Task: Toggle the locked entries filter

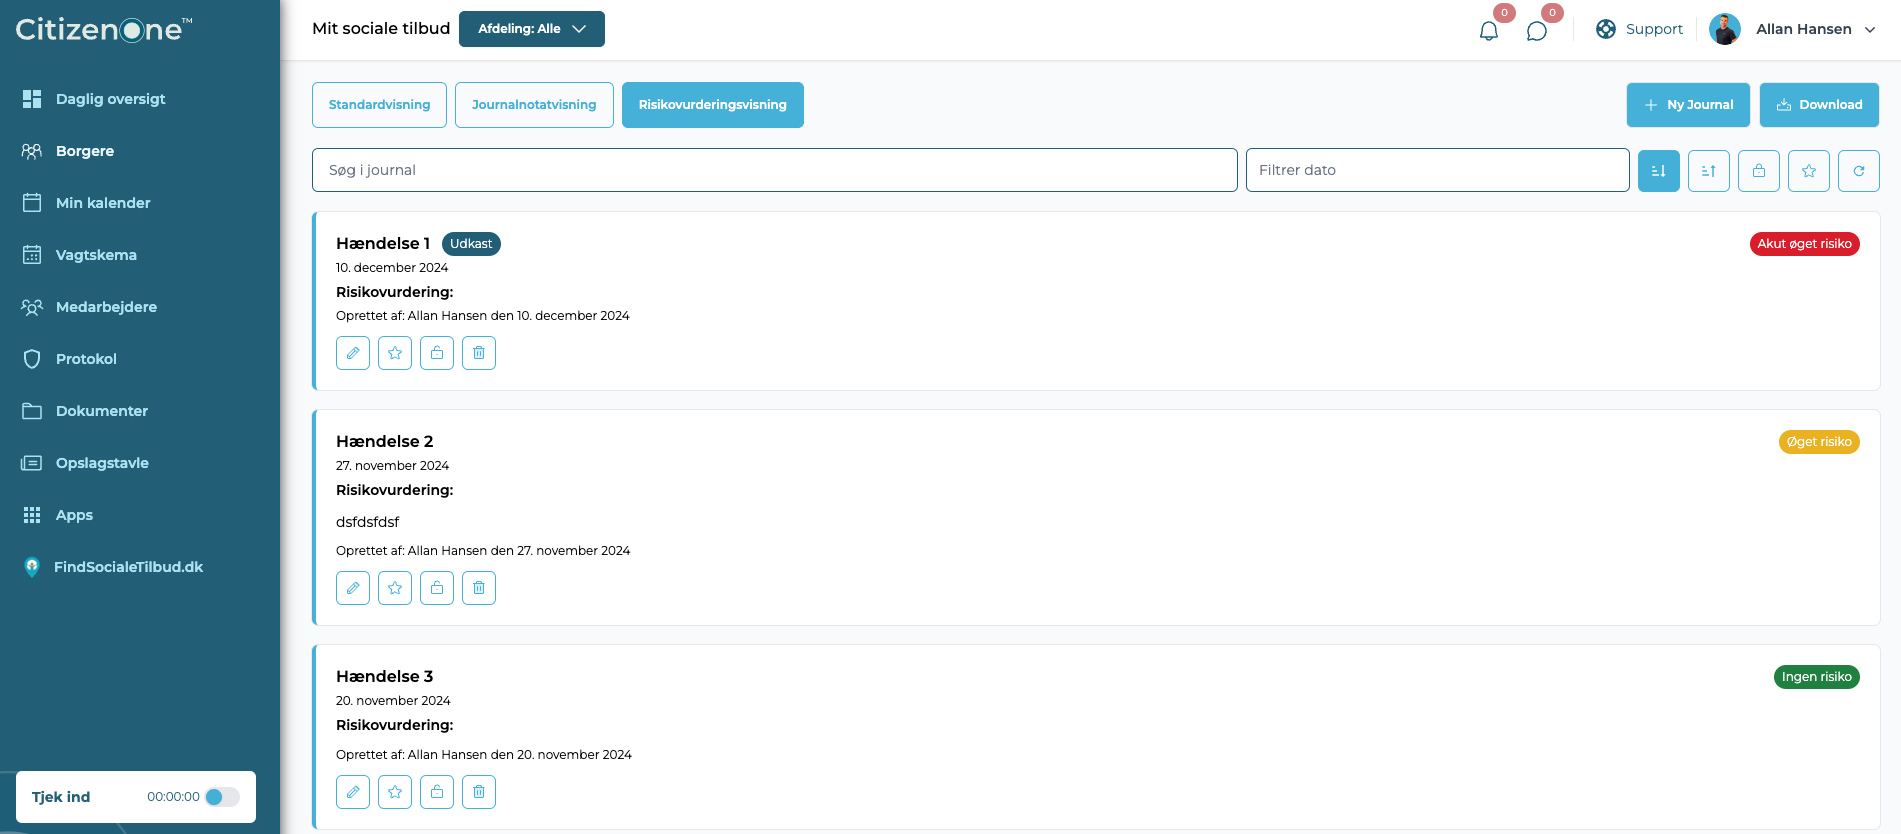Action: pos(1759,171)
